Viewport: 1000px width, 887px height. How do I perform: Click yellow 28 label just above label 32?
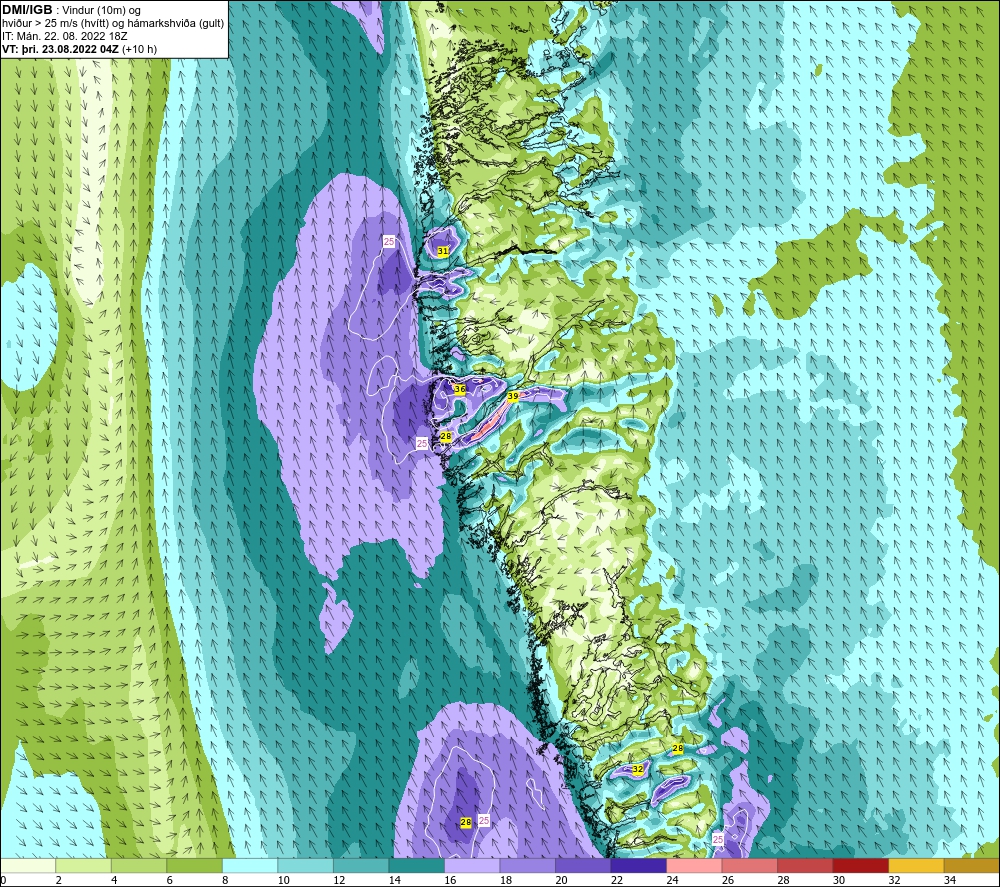click(x=678, y=748)
